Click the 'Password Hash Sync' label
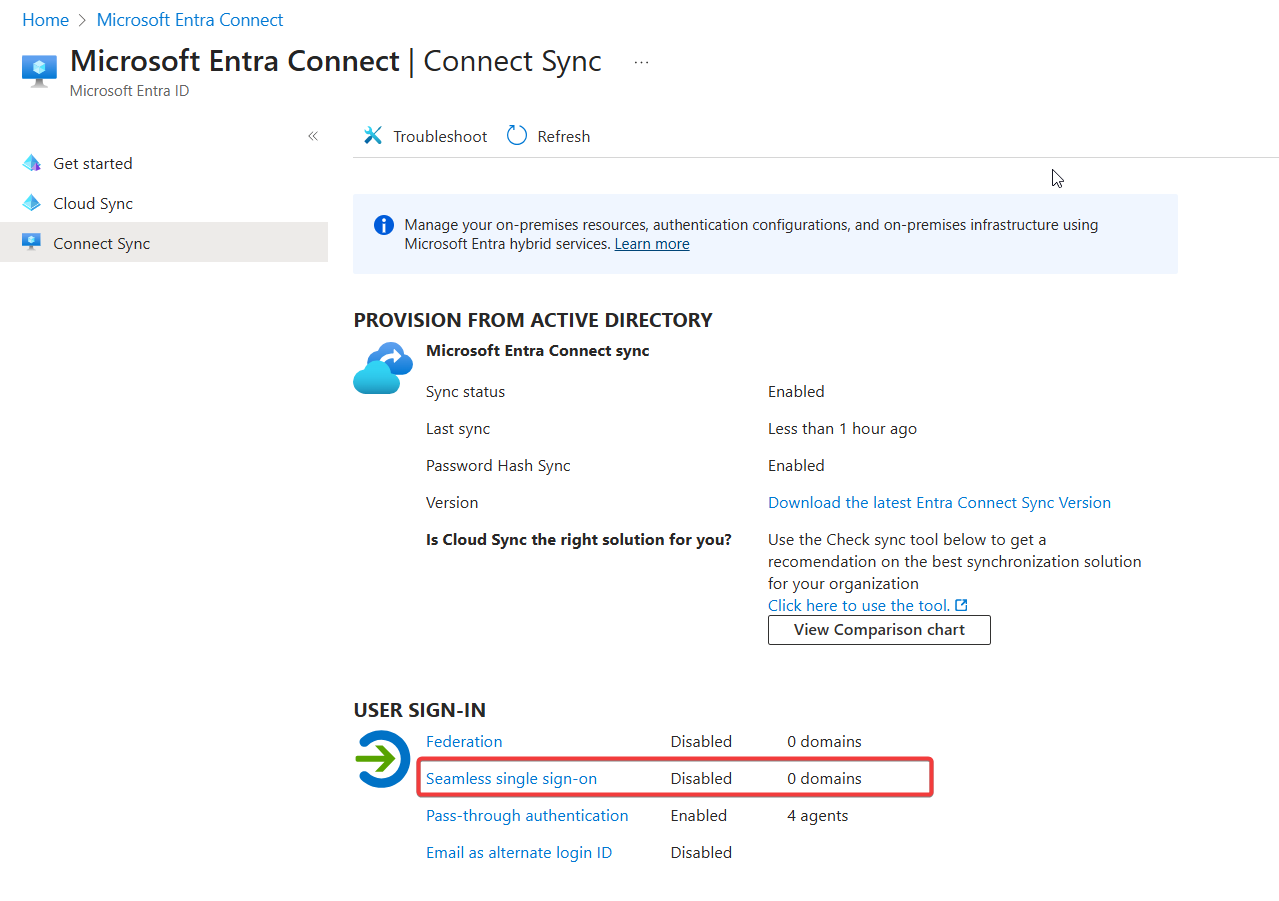This screenshot has width=1279, height=901. [x=498, y=465]
